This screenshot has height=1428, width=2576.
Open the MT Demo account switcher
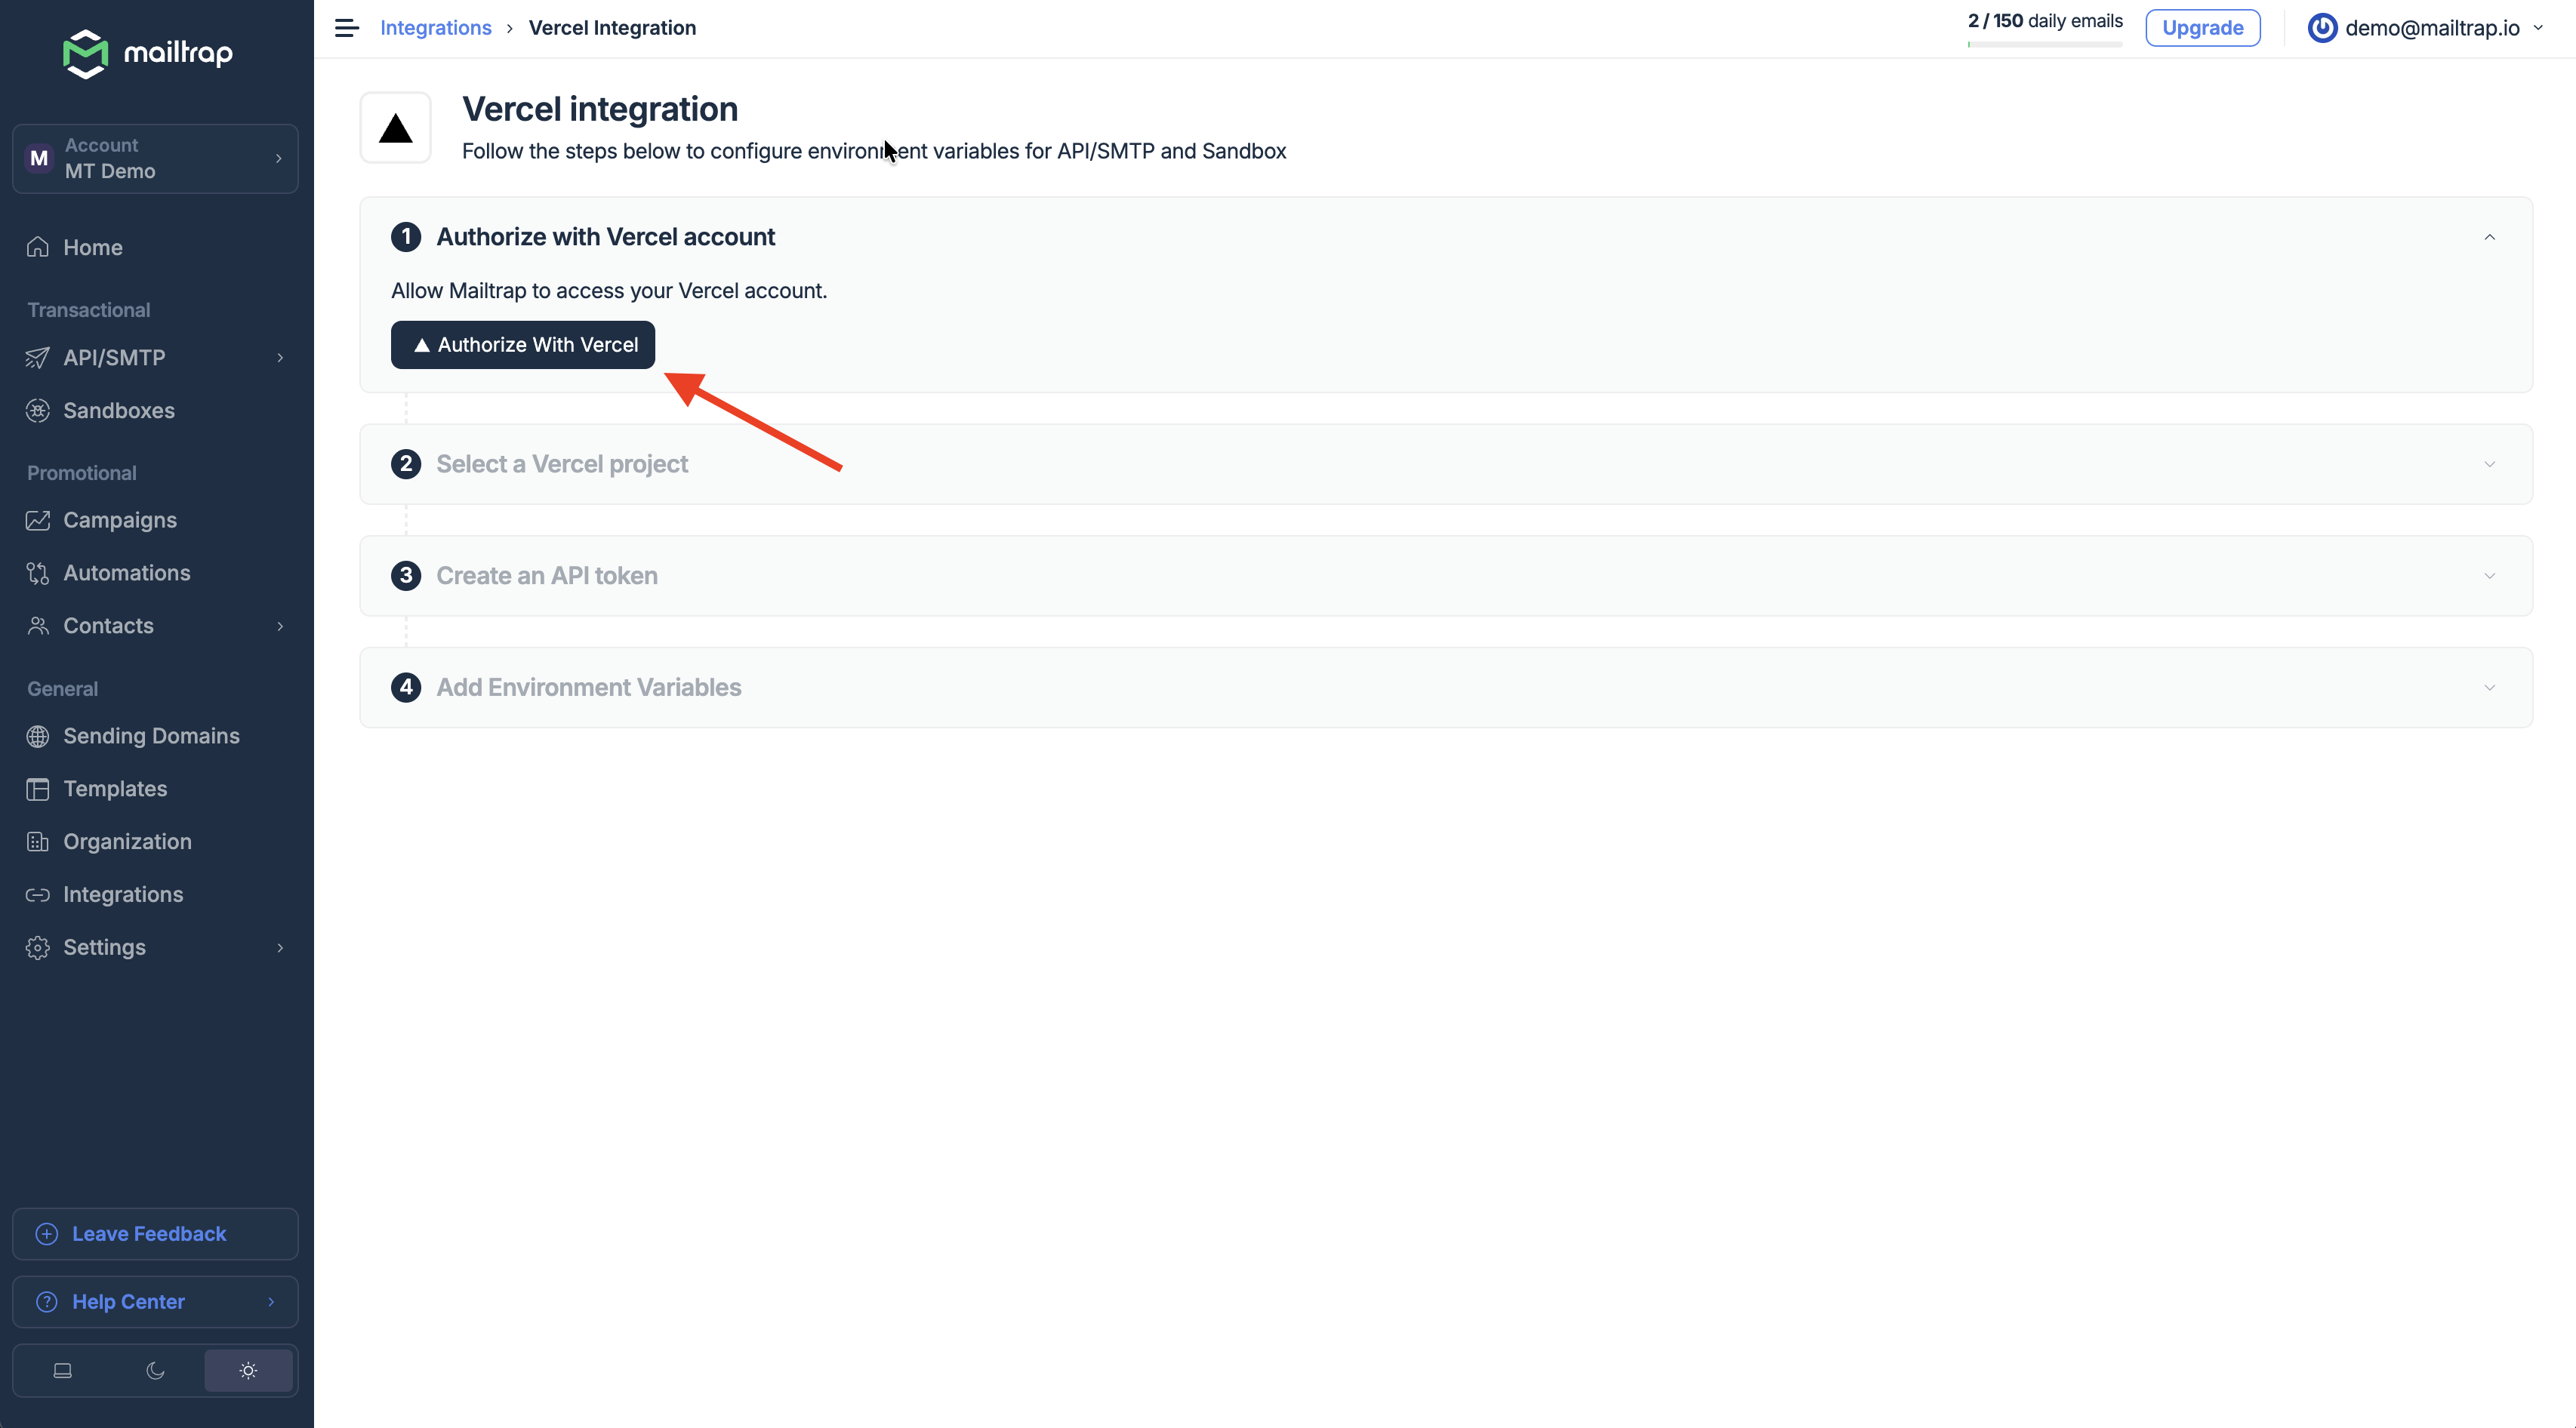pos(155,159)
